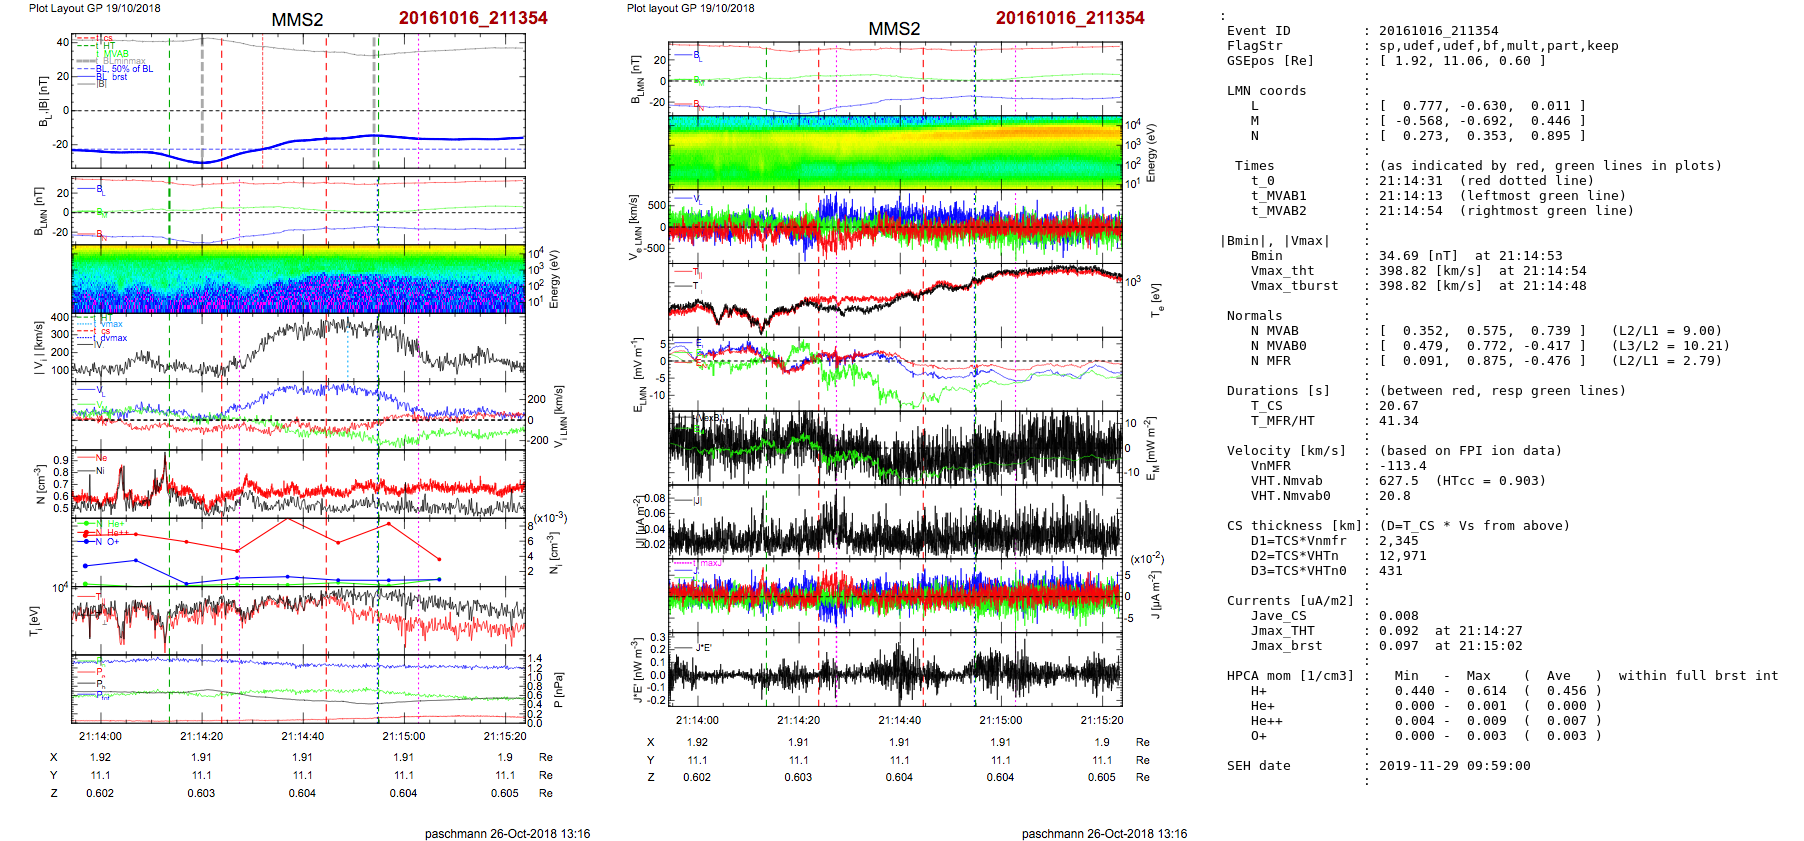Select the electron energy spectrogram in the middle plot
Image resolution: width=1804 pixels, height=841 pixels.
pos(895,151)
